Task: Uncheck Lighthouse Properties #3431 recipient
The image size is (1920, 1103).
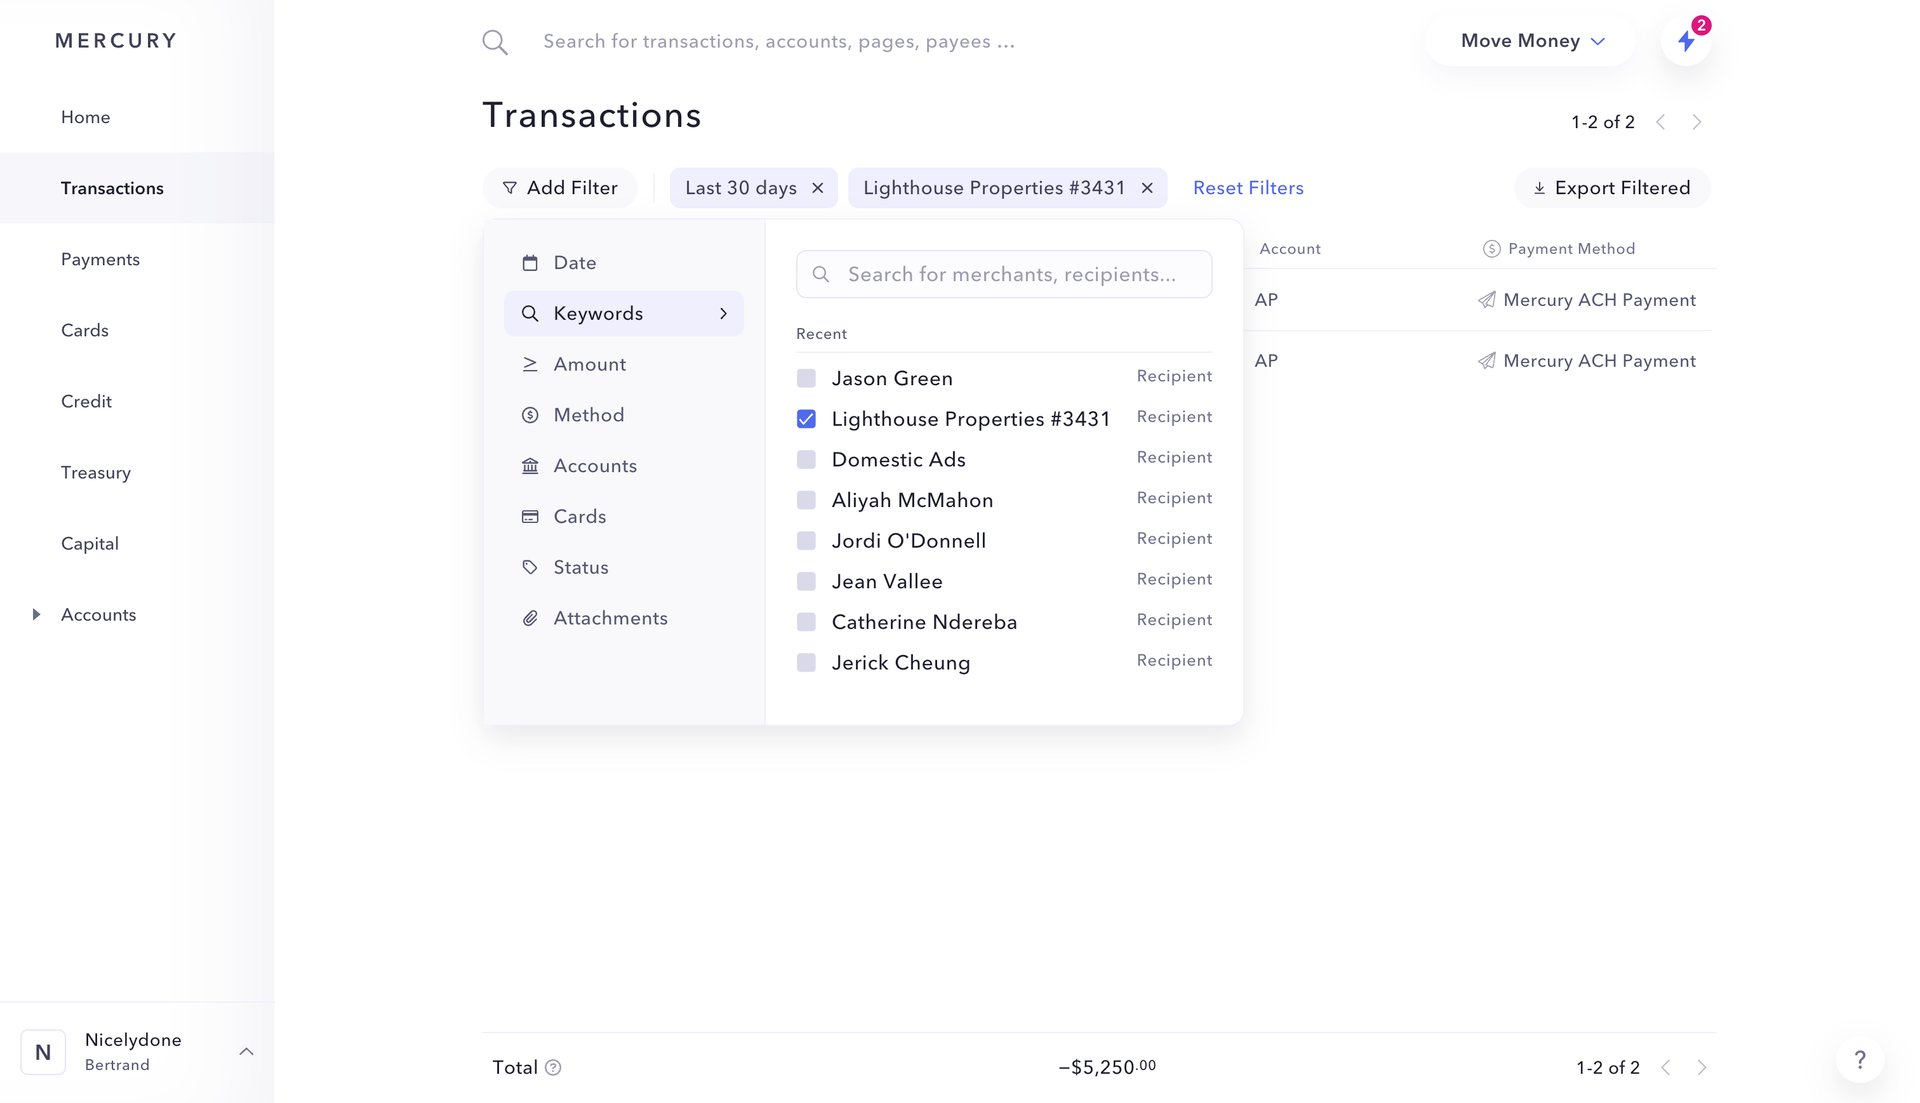Action: 806,418
